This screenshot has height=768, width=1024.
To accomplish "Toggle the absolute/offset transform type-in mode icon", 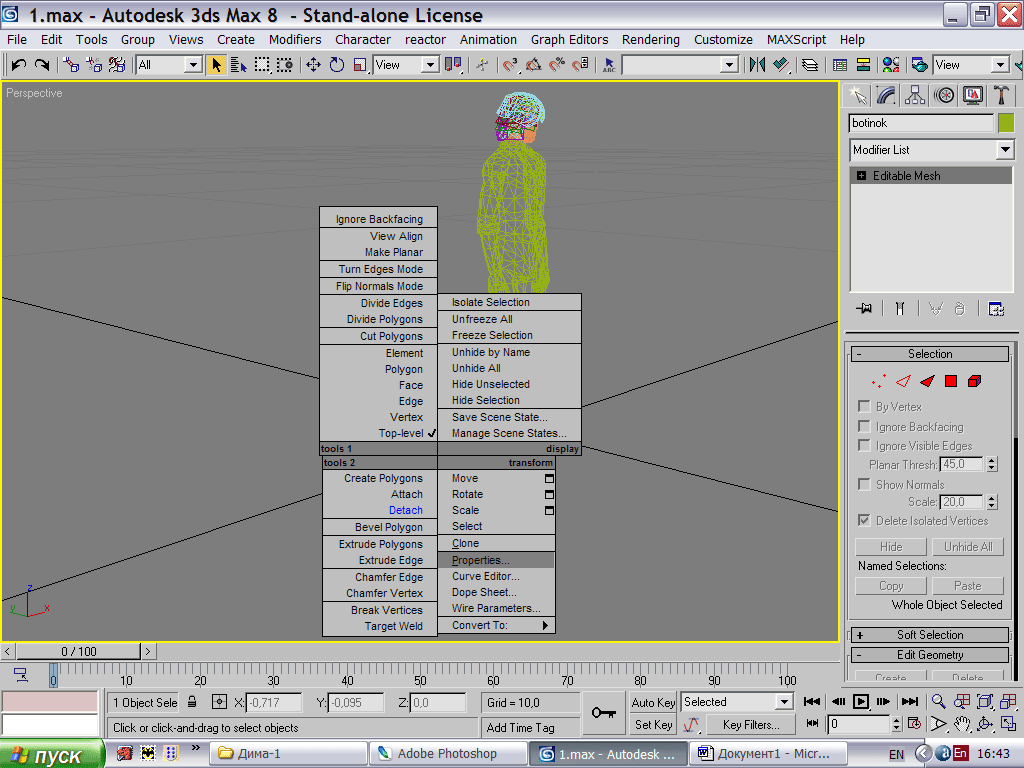I will (x=219, y=702).
